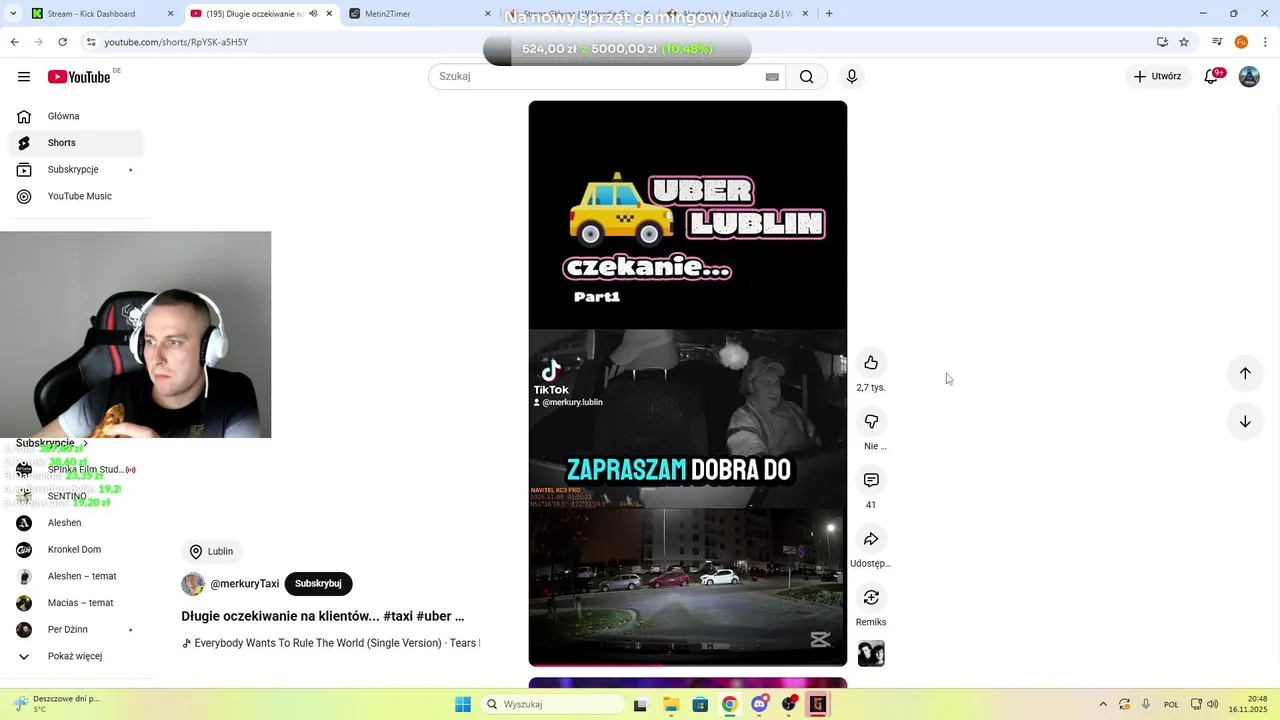Click the address bar URL
Screen dimensions: 1280x720
click(176, 42)
